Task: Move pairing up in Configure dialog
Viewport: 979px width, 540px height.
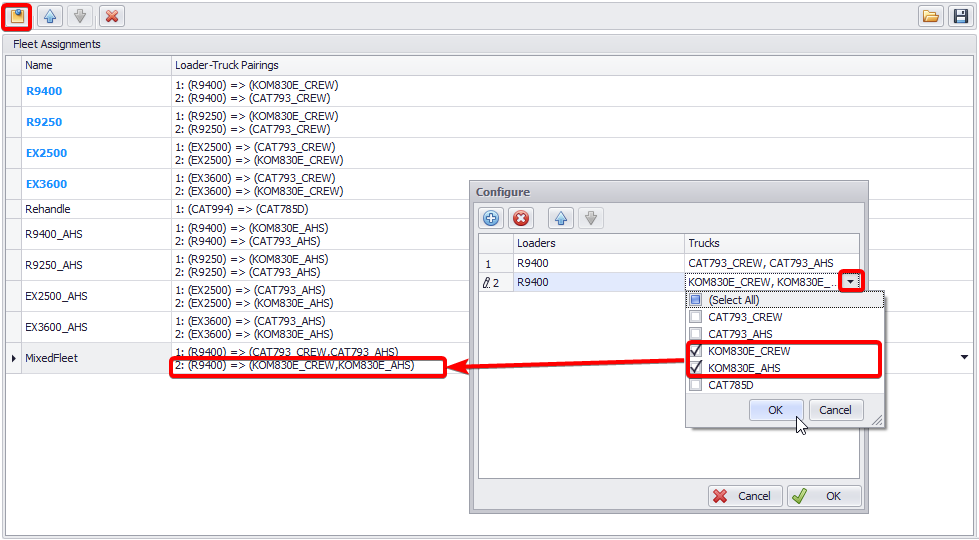Action: click(561, 218)
